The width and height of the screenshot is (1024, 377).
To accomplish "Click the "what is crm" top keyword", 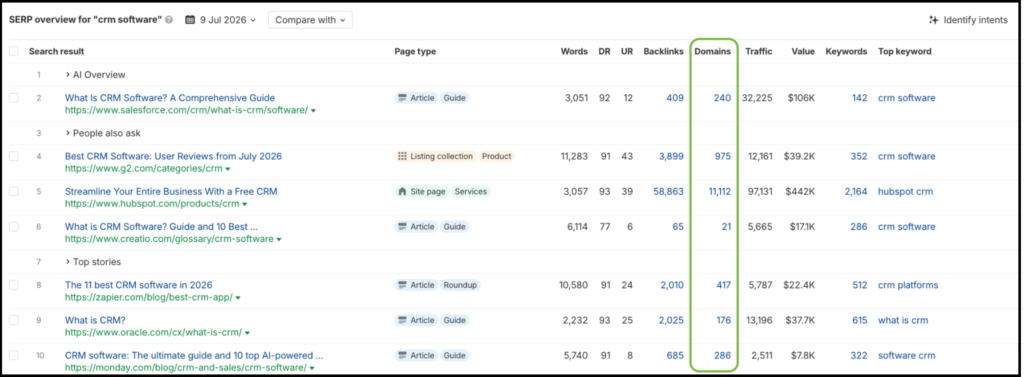I will 903,320.
